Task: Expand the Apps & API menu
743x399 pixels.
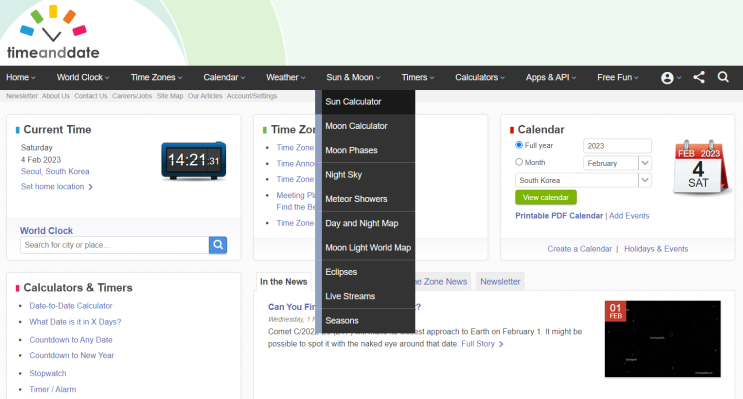Action: 551,77
